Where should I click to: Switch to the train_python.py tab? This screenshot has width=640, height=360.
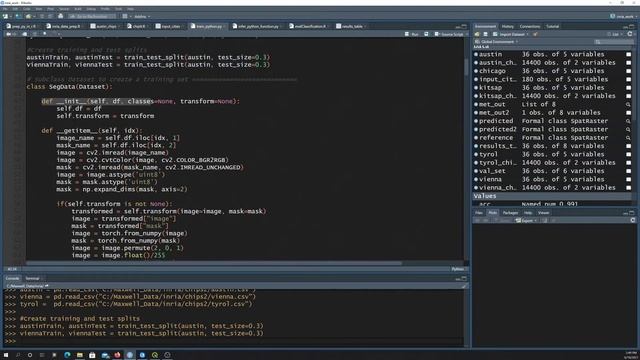[209, 26]
